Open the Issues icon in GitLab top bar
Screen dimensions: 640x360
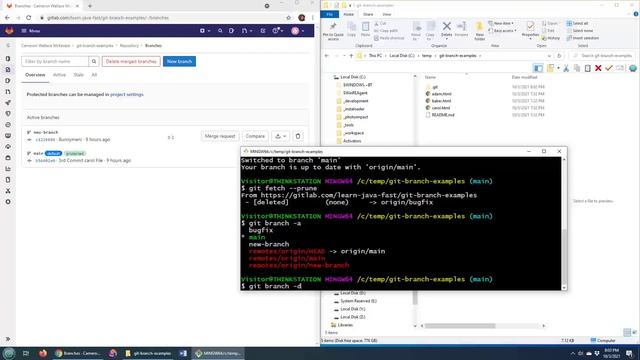coord(231,31)
